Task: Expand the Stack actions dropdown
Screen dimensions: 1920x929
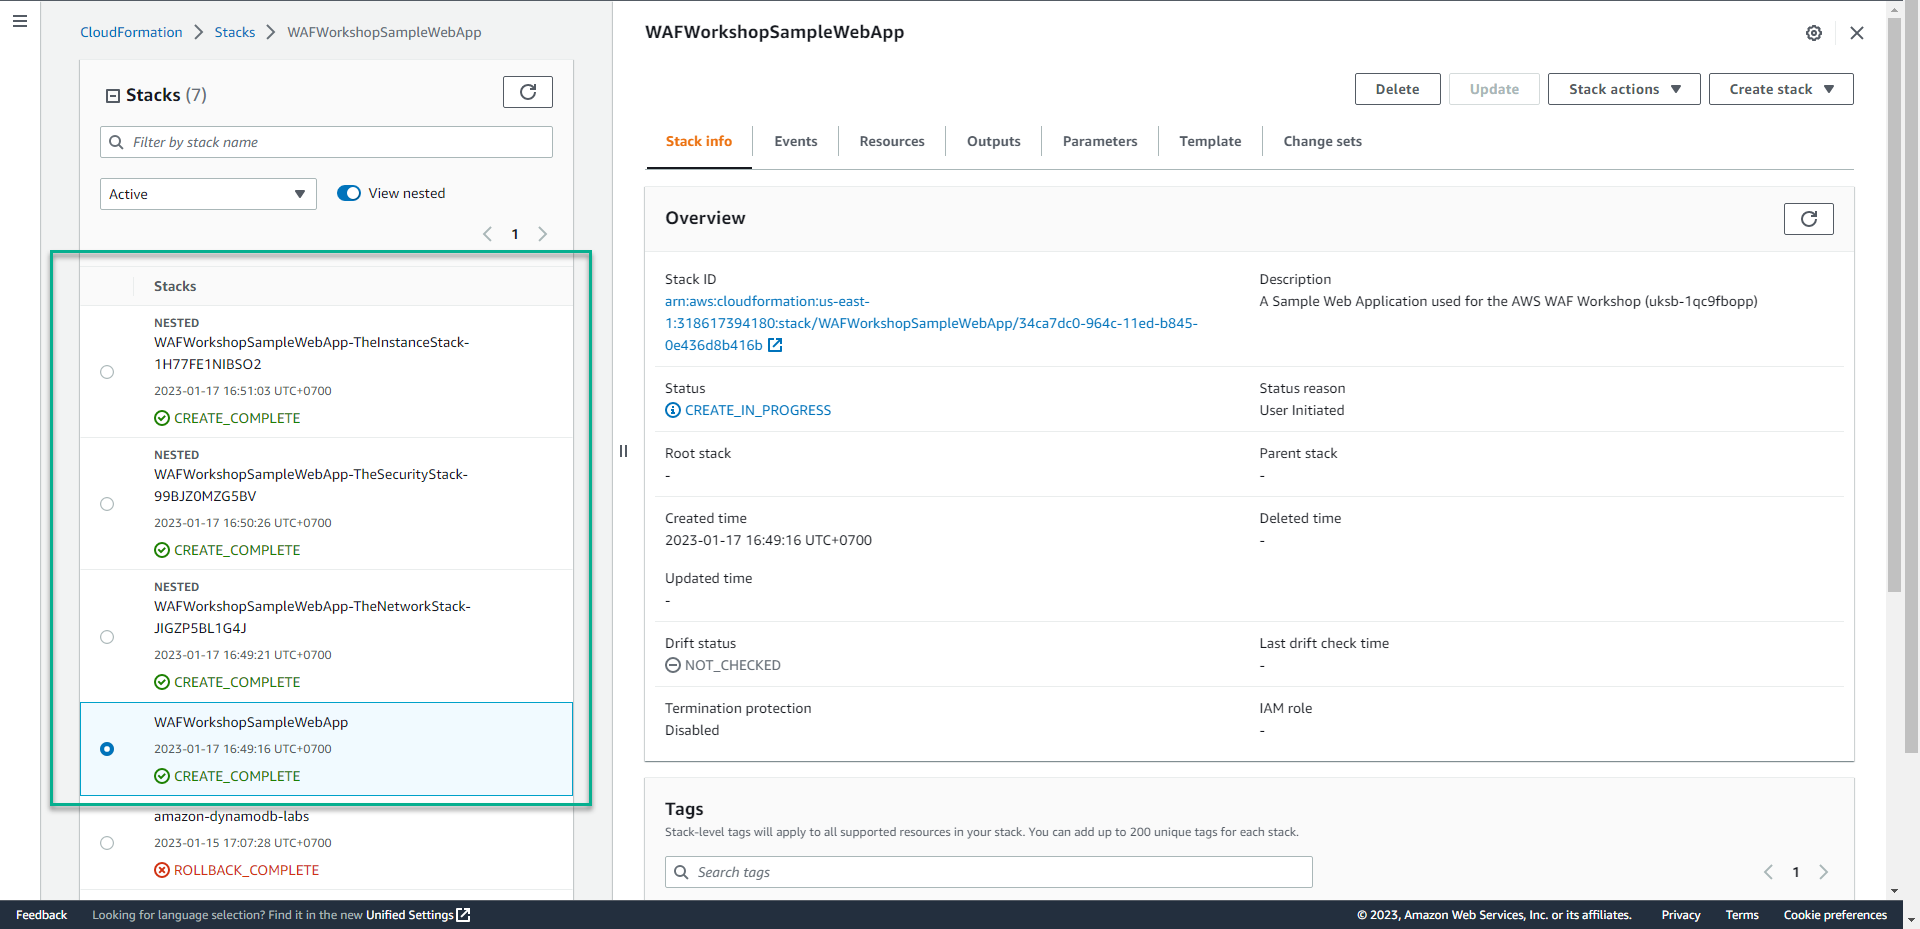Action: (x=1624, y=89)
